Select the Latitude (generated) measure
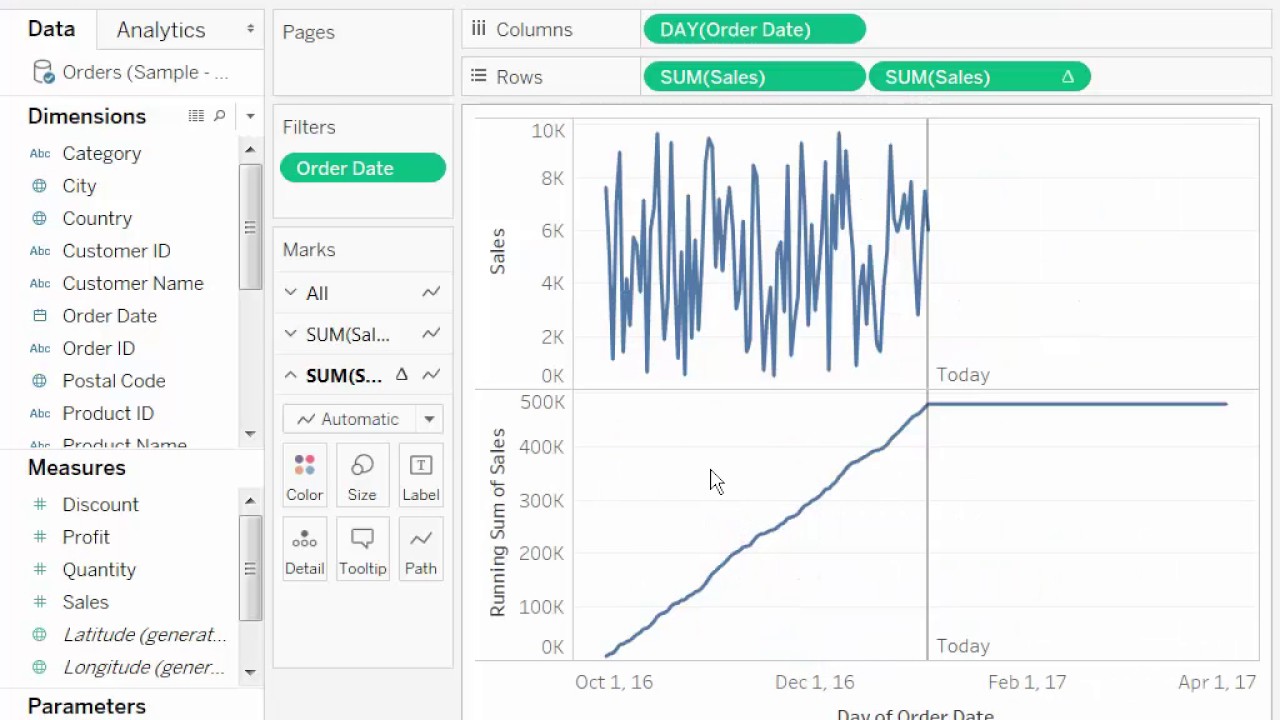Viewport: 1280px width, 720px height. point(145,634)
